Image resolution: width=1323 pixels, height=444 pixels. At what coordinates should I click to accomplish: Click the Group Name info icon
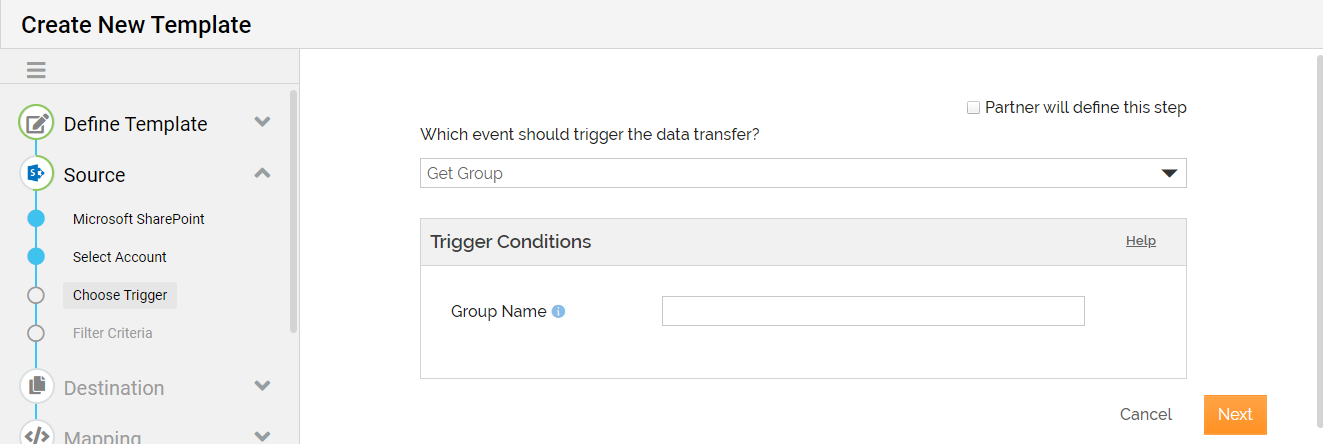point(559,311)
